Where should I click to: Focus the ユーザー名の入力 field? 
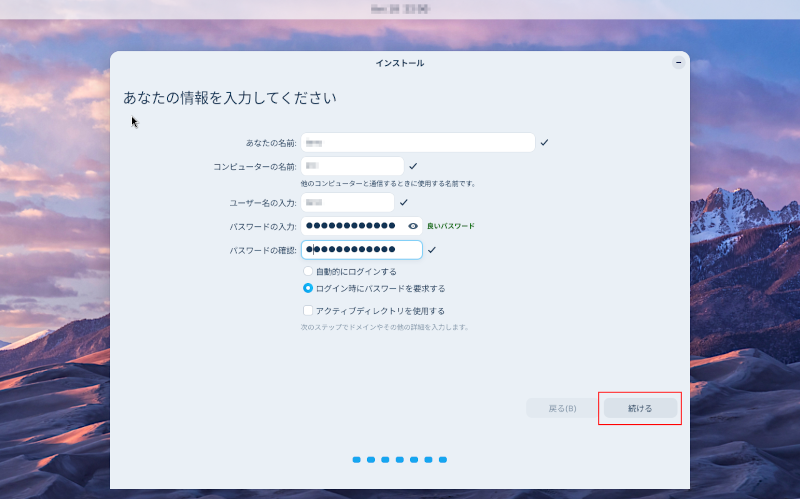[347, 203]
